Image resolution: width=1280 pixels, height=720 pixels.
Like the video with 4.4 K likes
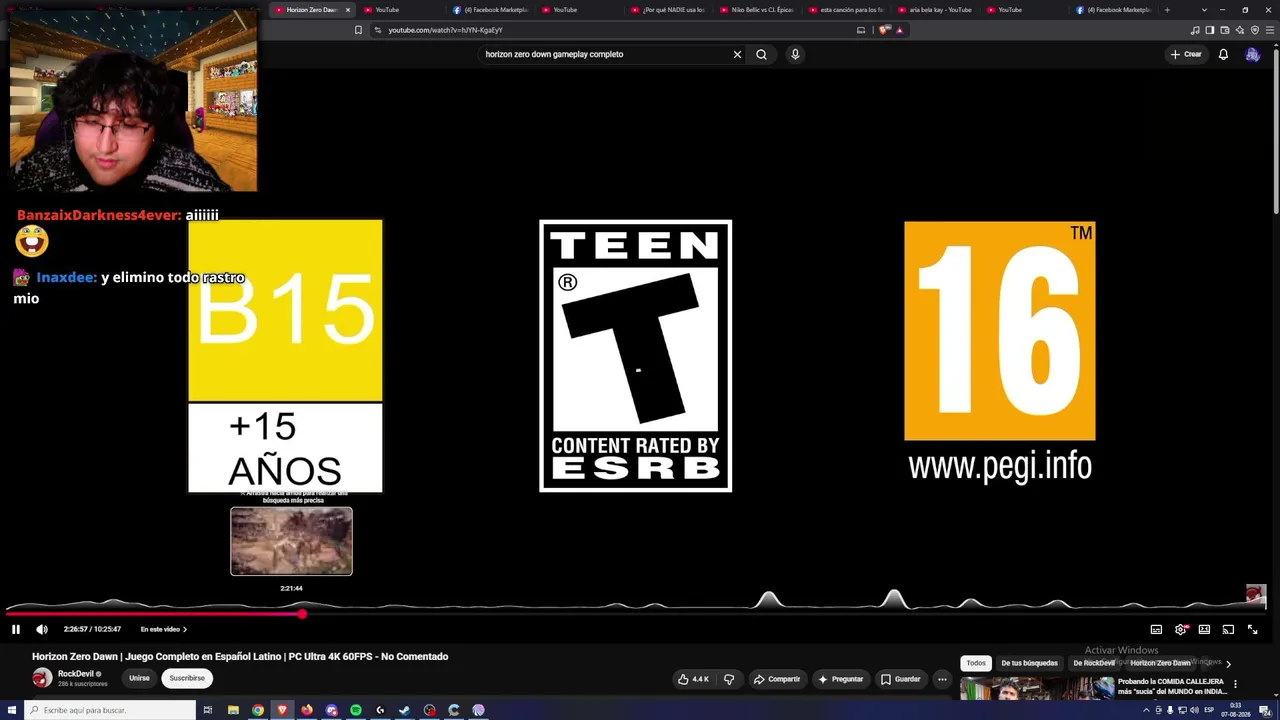coord(693,679)
